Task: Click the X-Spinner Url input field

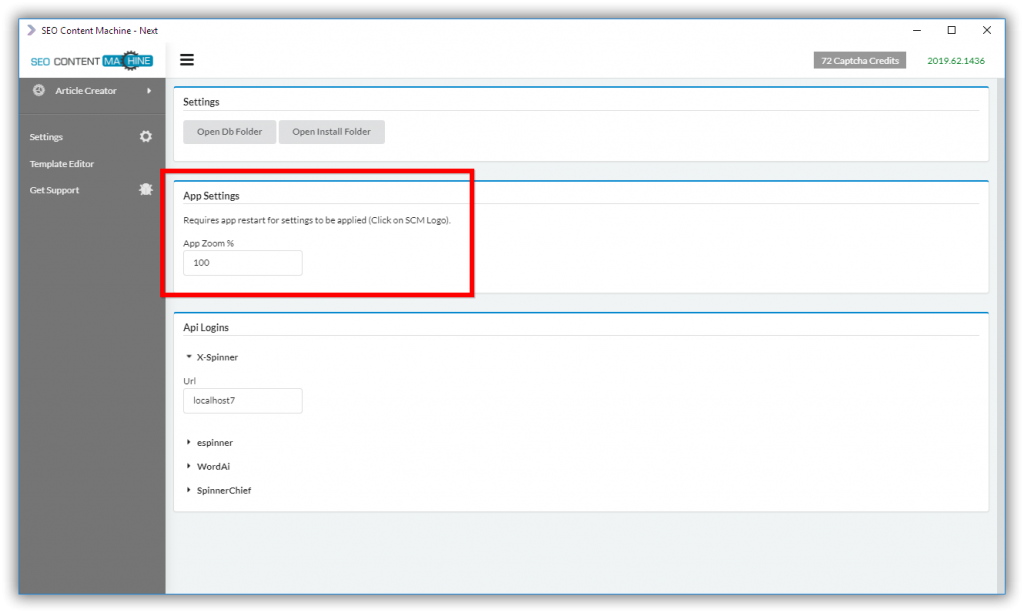Action: coord(242,400)
